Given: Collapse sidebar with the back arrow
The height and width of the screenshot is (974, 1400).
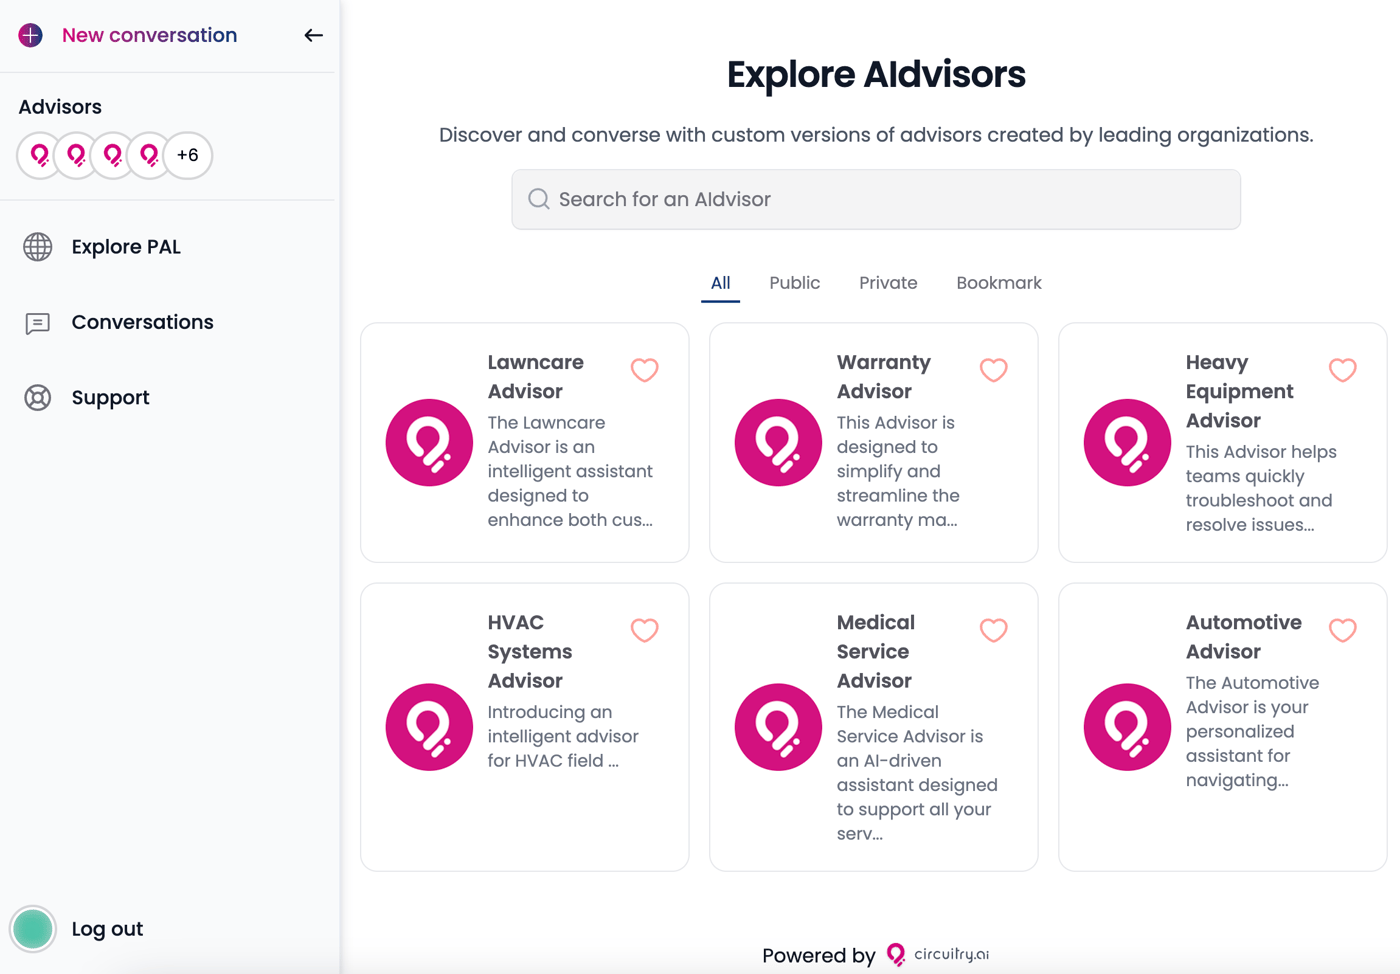Looking at the screenshot, I should [x=313, y=35].
